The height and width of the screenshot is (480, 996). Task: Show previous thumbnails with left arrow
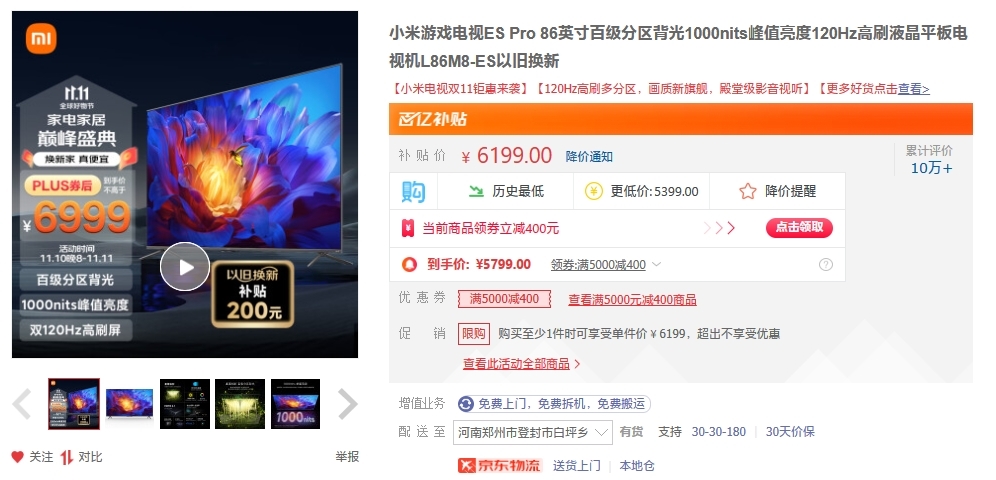[x=22, y=404]
